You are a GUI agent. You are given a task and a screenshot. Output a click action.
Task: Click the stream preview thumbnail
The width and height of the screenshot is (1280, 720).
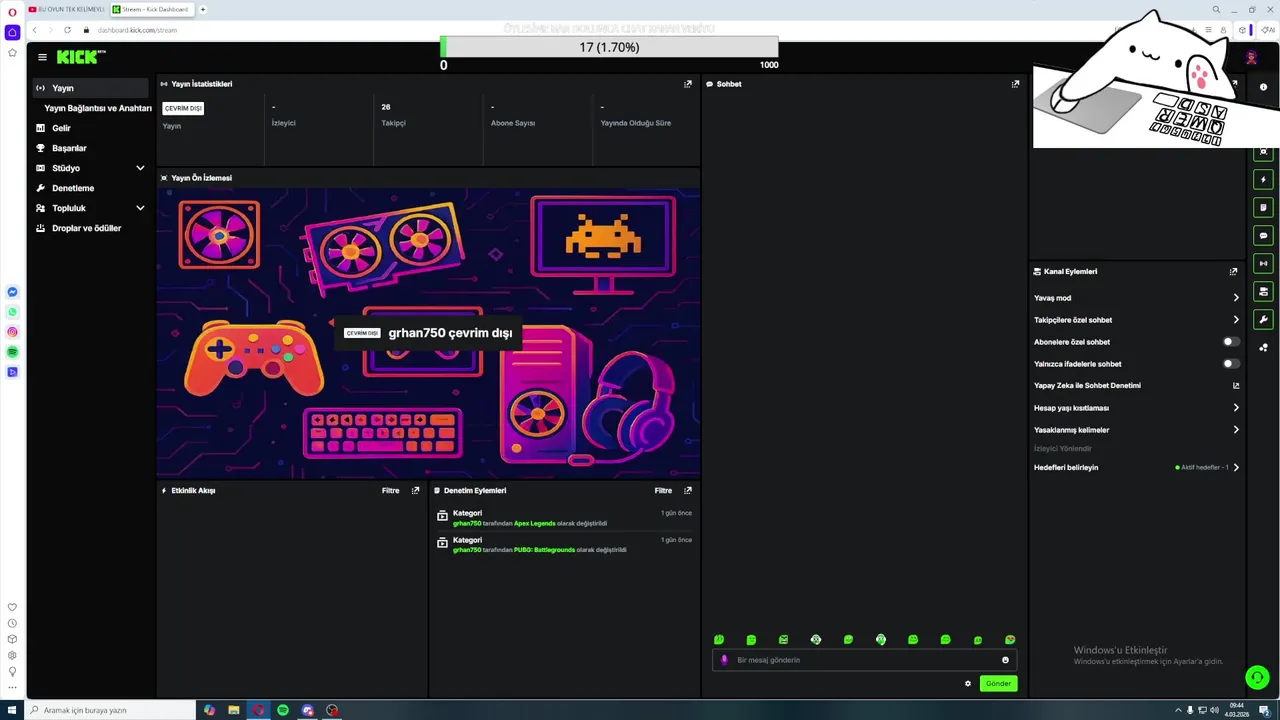[428, 333]
